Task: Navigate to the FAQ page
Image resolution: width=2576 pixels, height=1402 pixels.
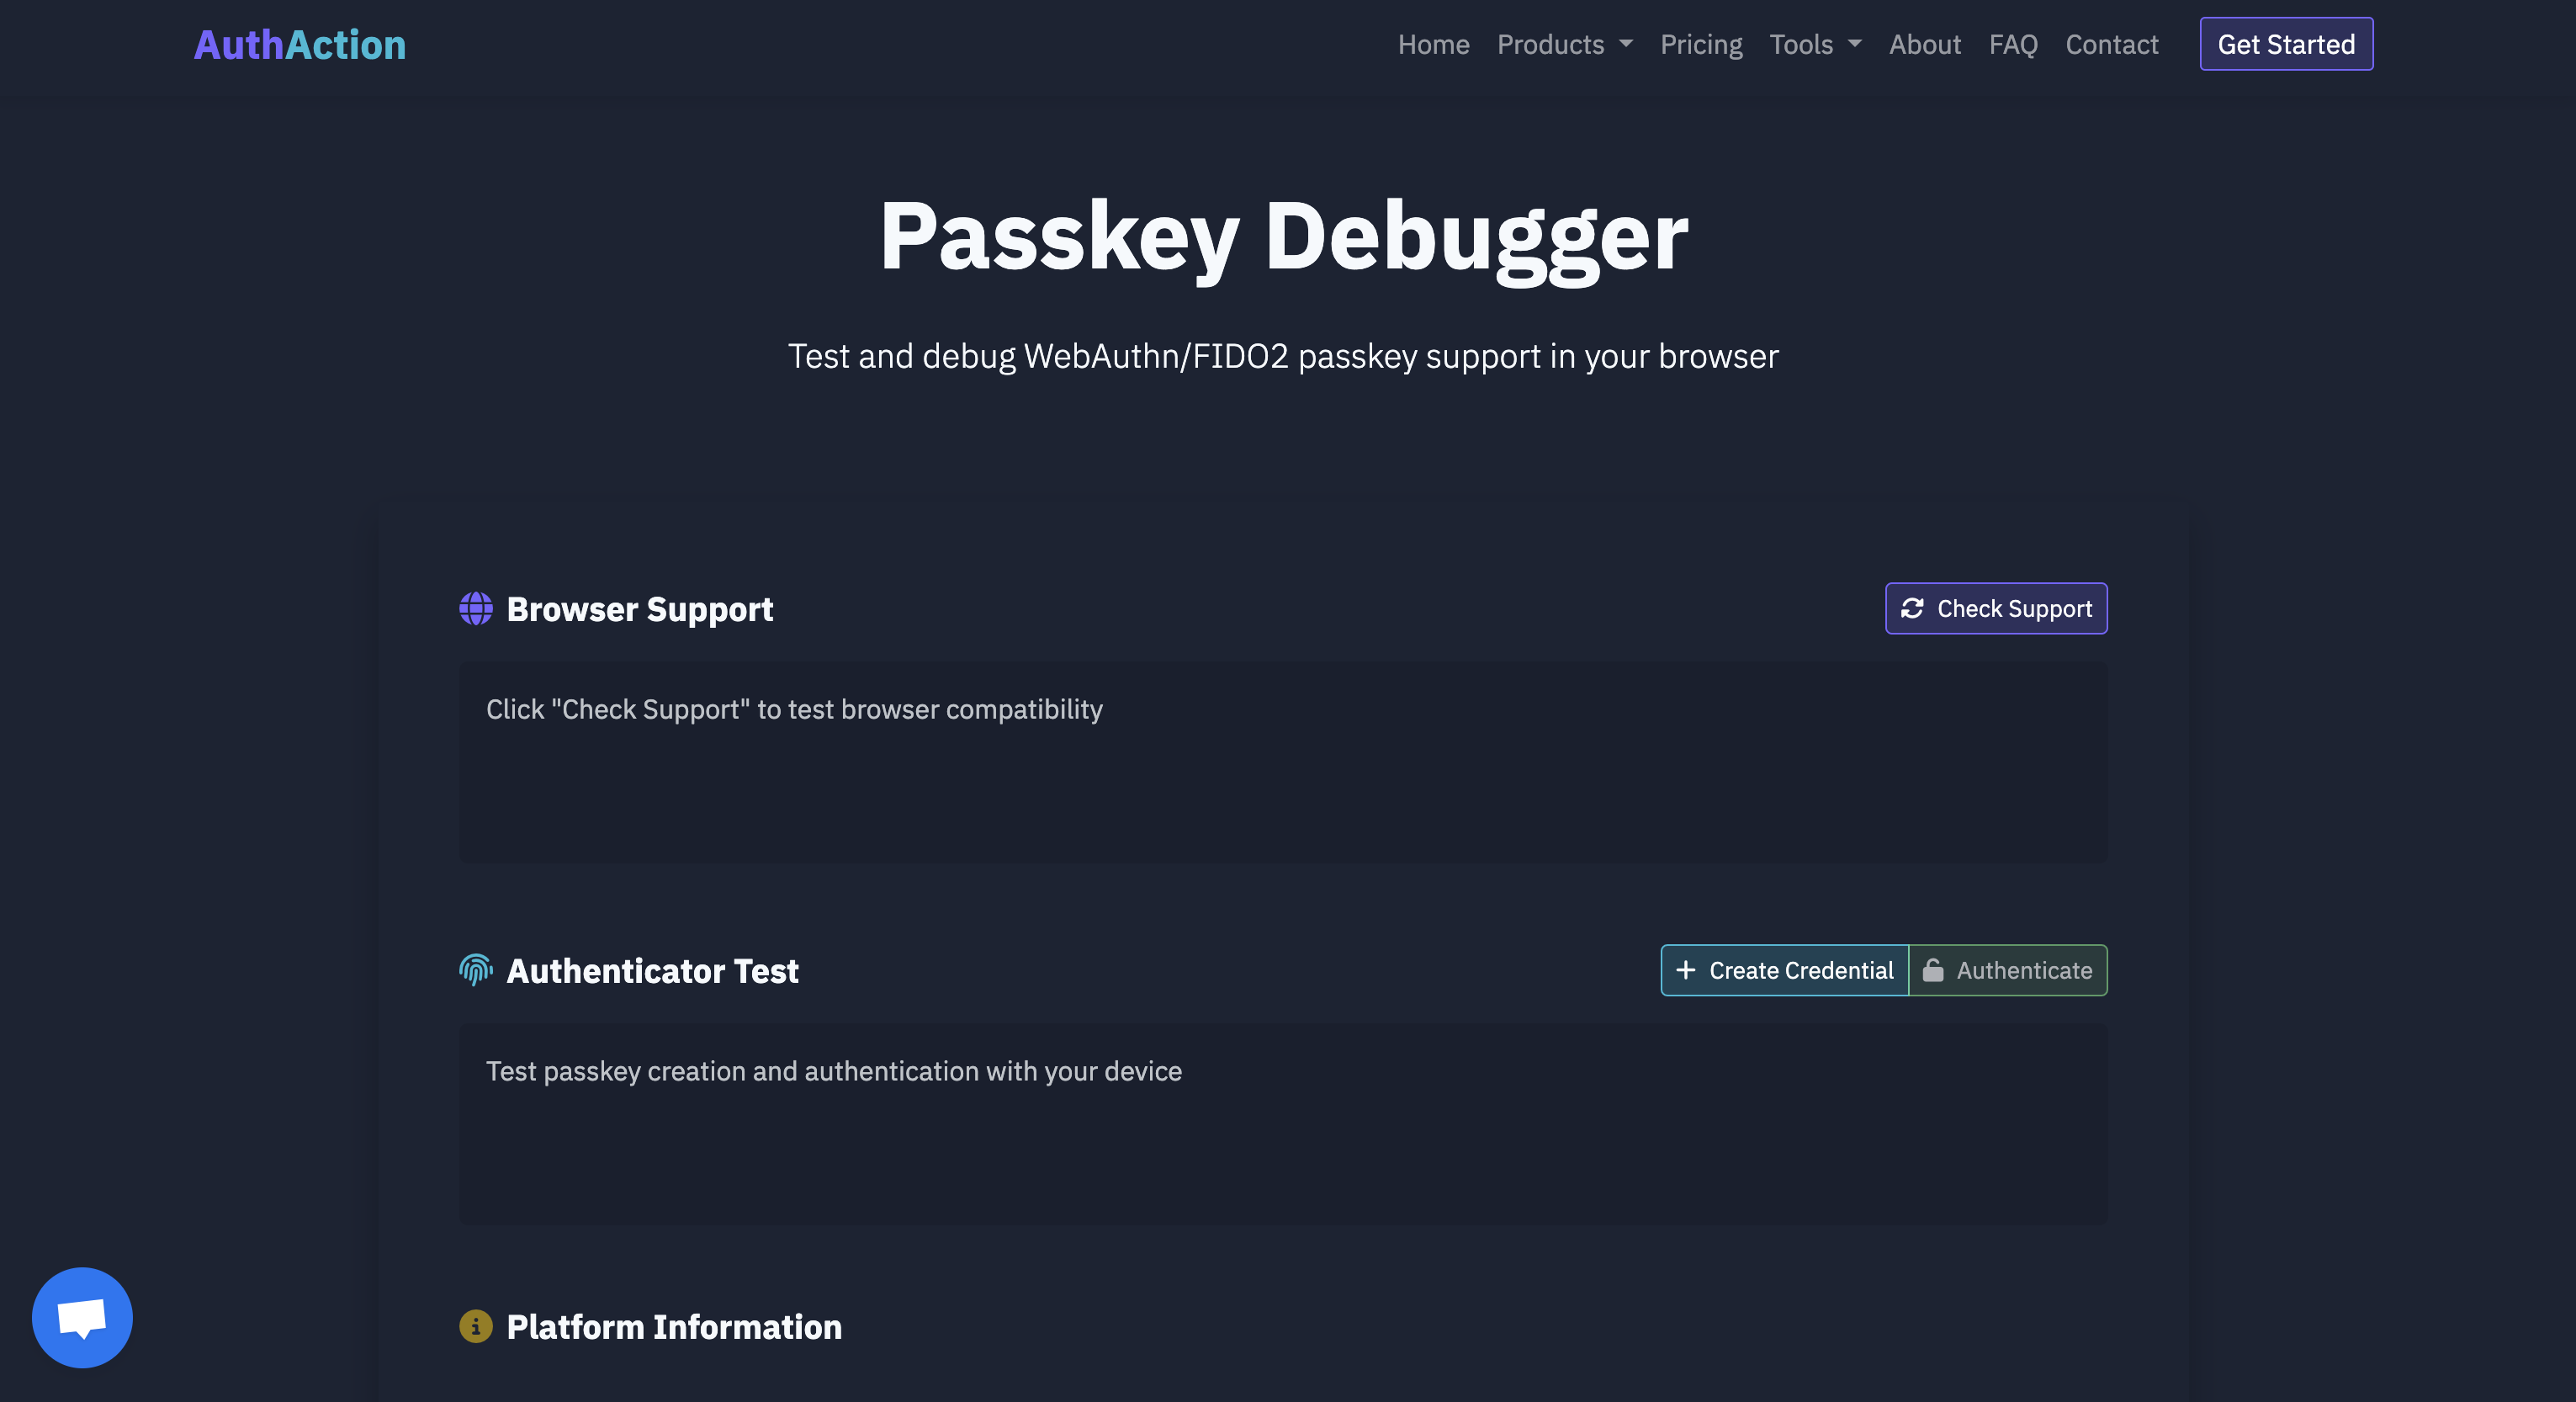Action: coord(2012,44)
